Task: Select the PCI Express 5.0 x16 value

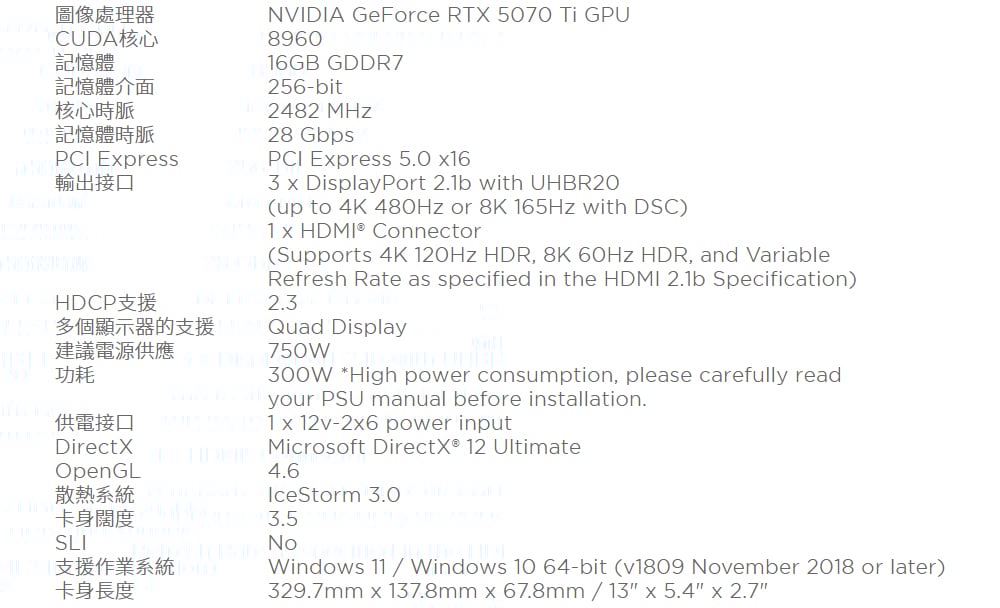Action: click(x=369, y=159)
